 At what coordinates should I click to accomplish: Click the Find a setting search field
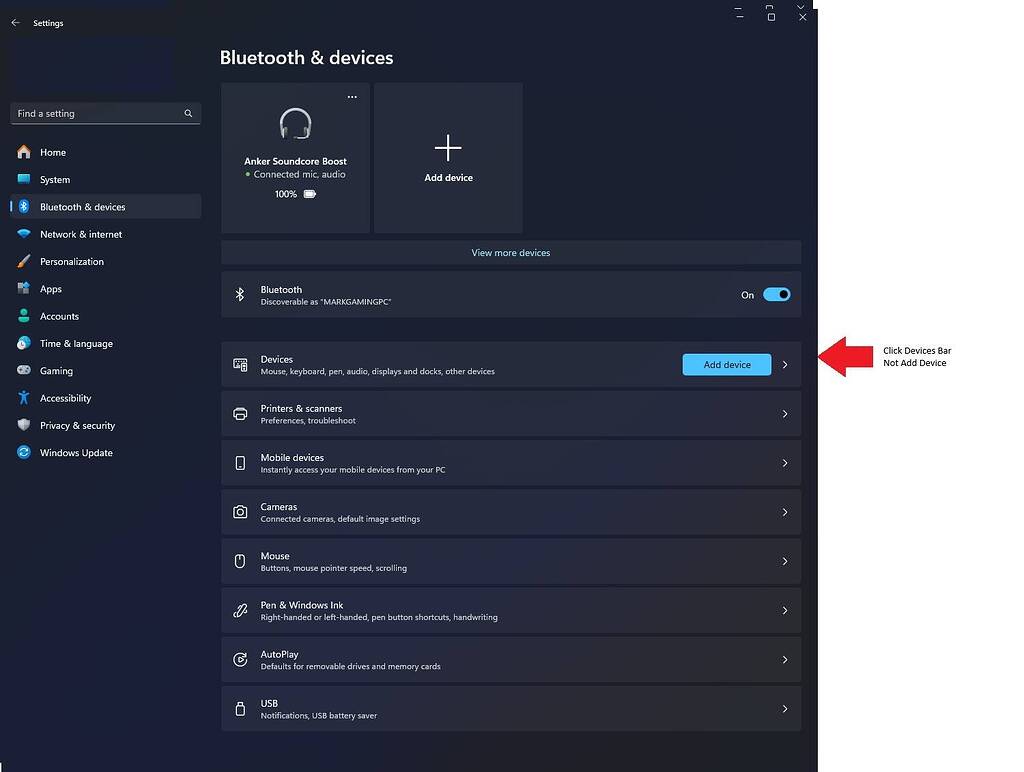click(106, 114)
